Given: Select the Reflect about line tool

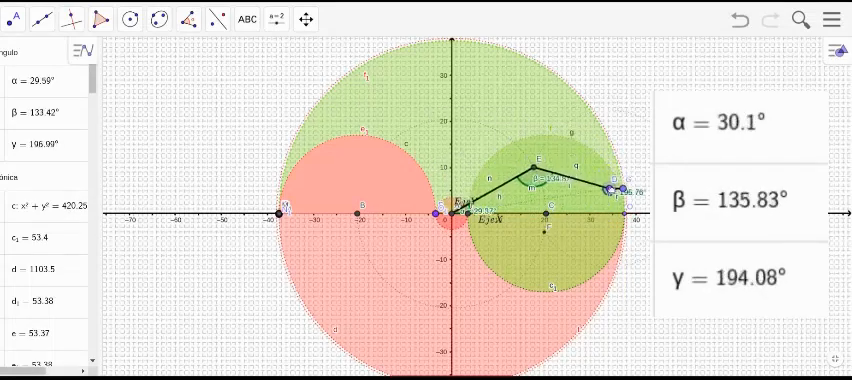Looking at the screenshot, I should [218, 20].
